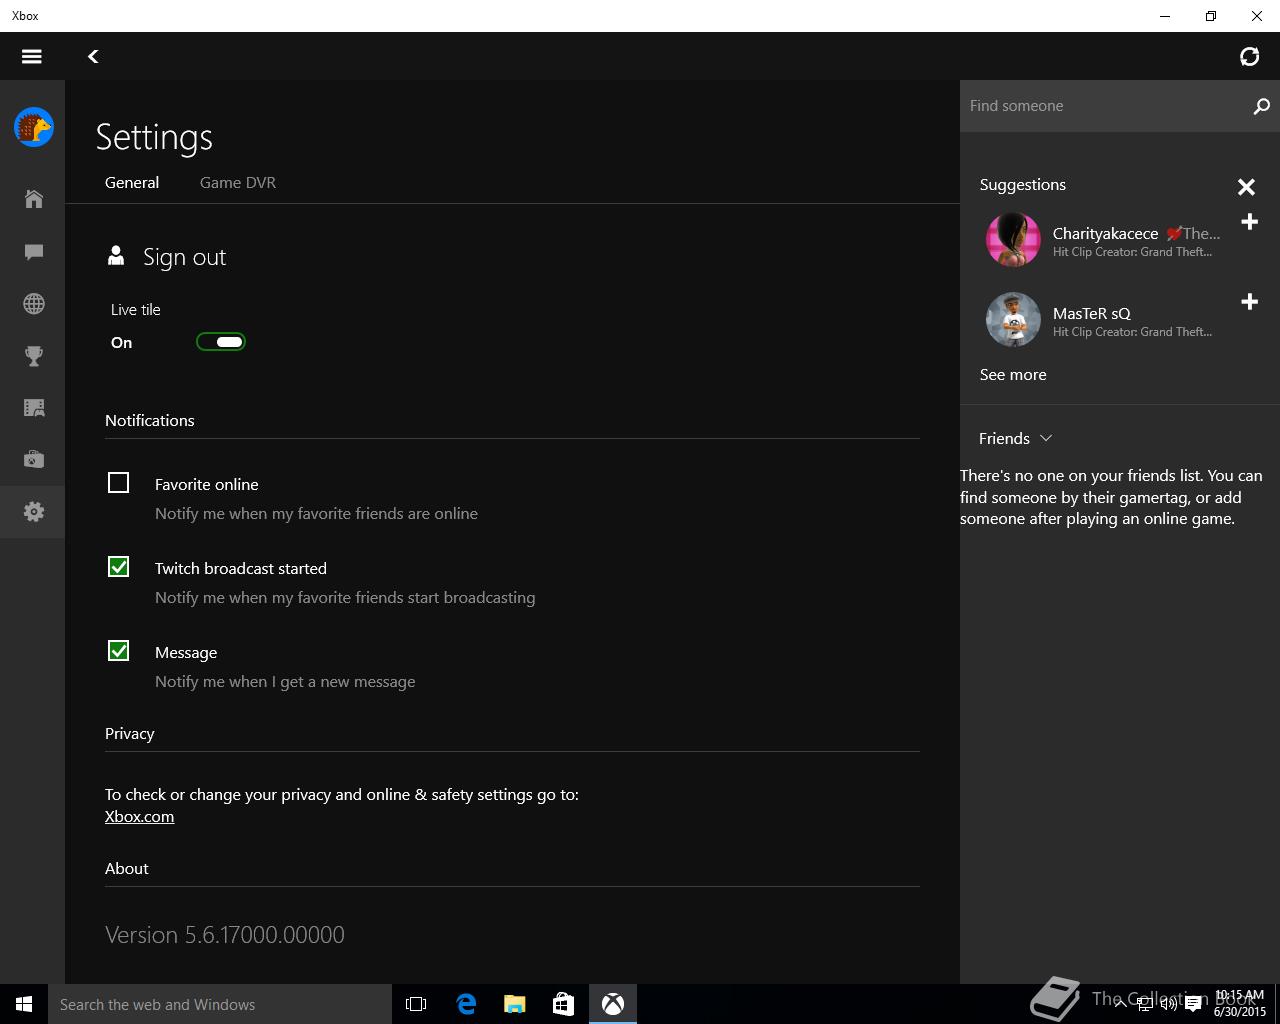1280x1024 pixels.
Task: Click the search magnifier in Find someone
Action: click(x=1261, y=106)
